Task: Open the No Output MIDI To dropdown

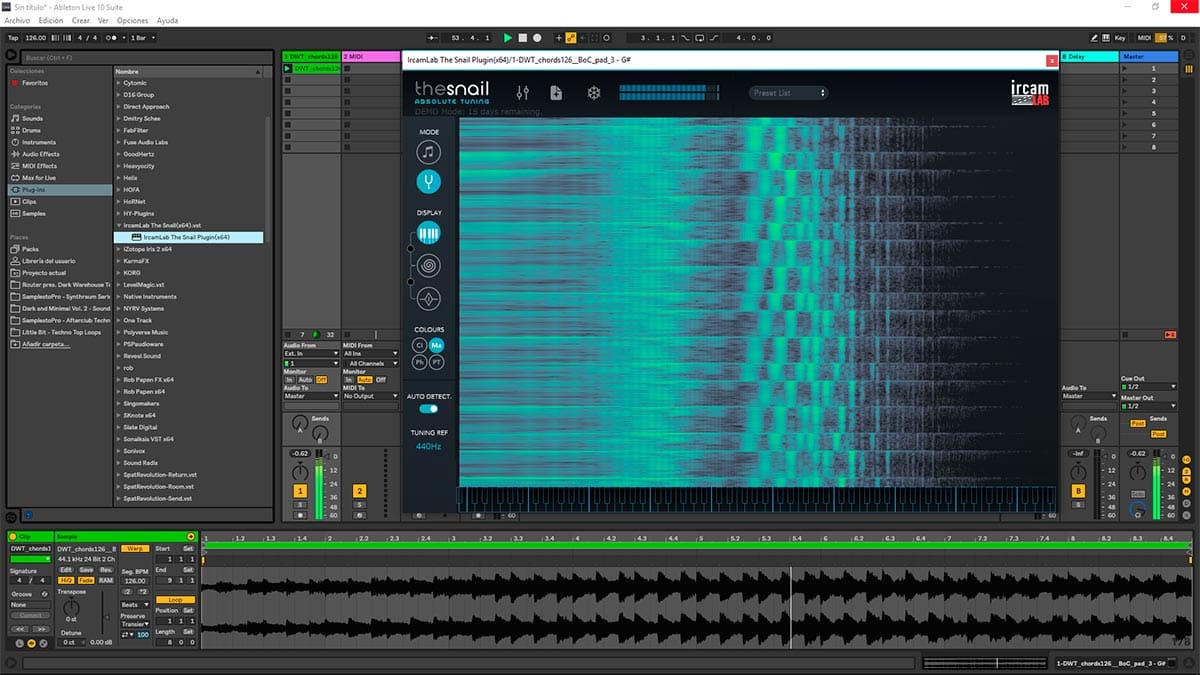Action: coord(371,396)
